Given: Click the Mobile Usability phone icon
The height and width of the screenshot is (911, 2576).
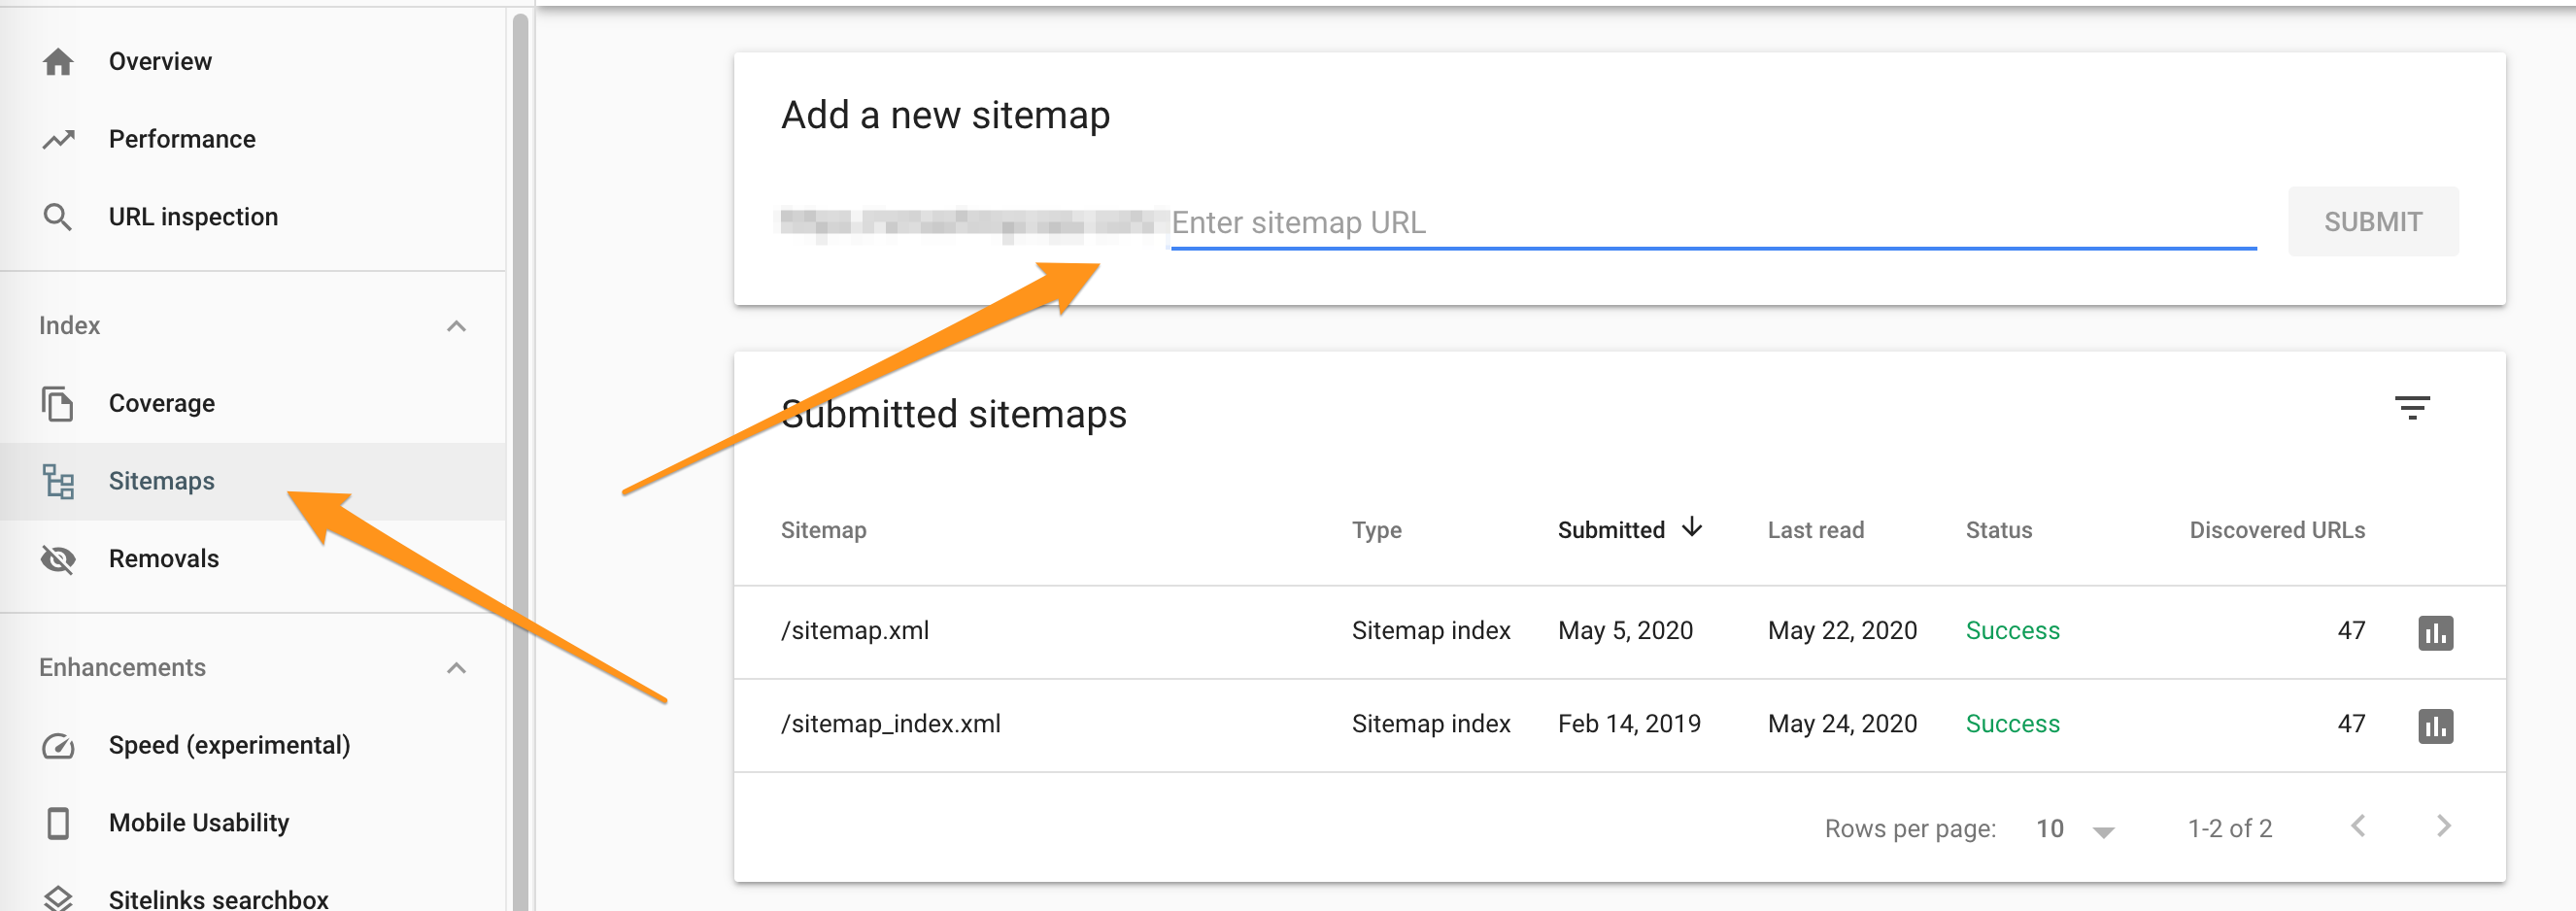Looking at the screenshot, I should point(58,823).
